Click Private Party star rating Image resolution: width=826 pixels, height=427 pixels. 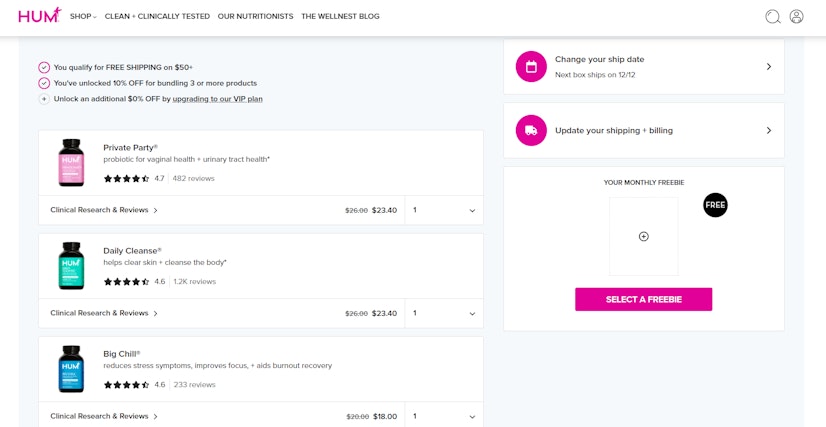pos(126,178)
